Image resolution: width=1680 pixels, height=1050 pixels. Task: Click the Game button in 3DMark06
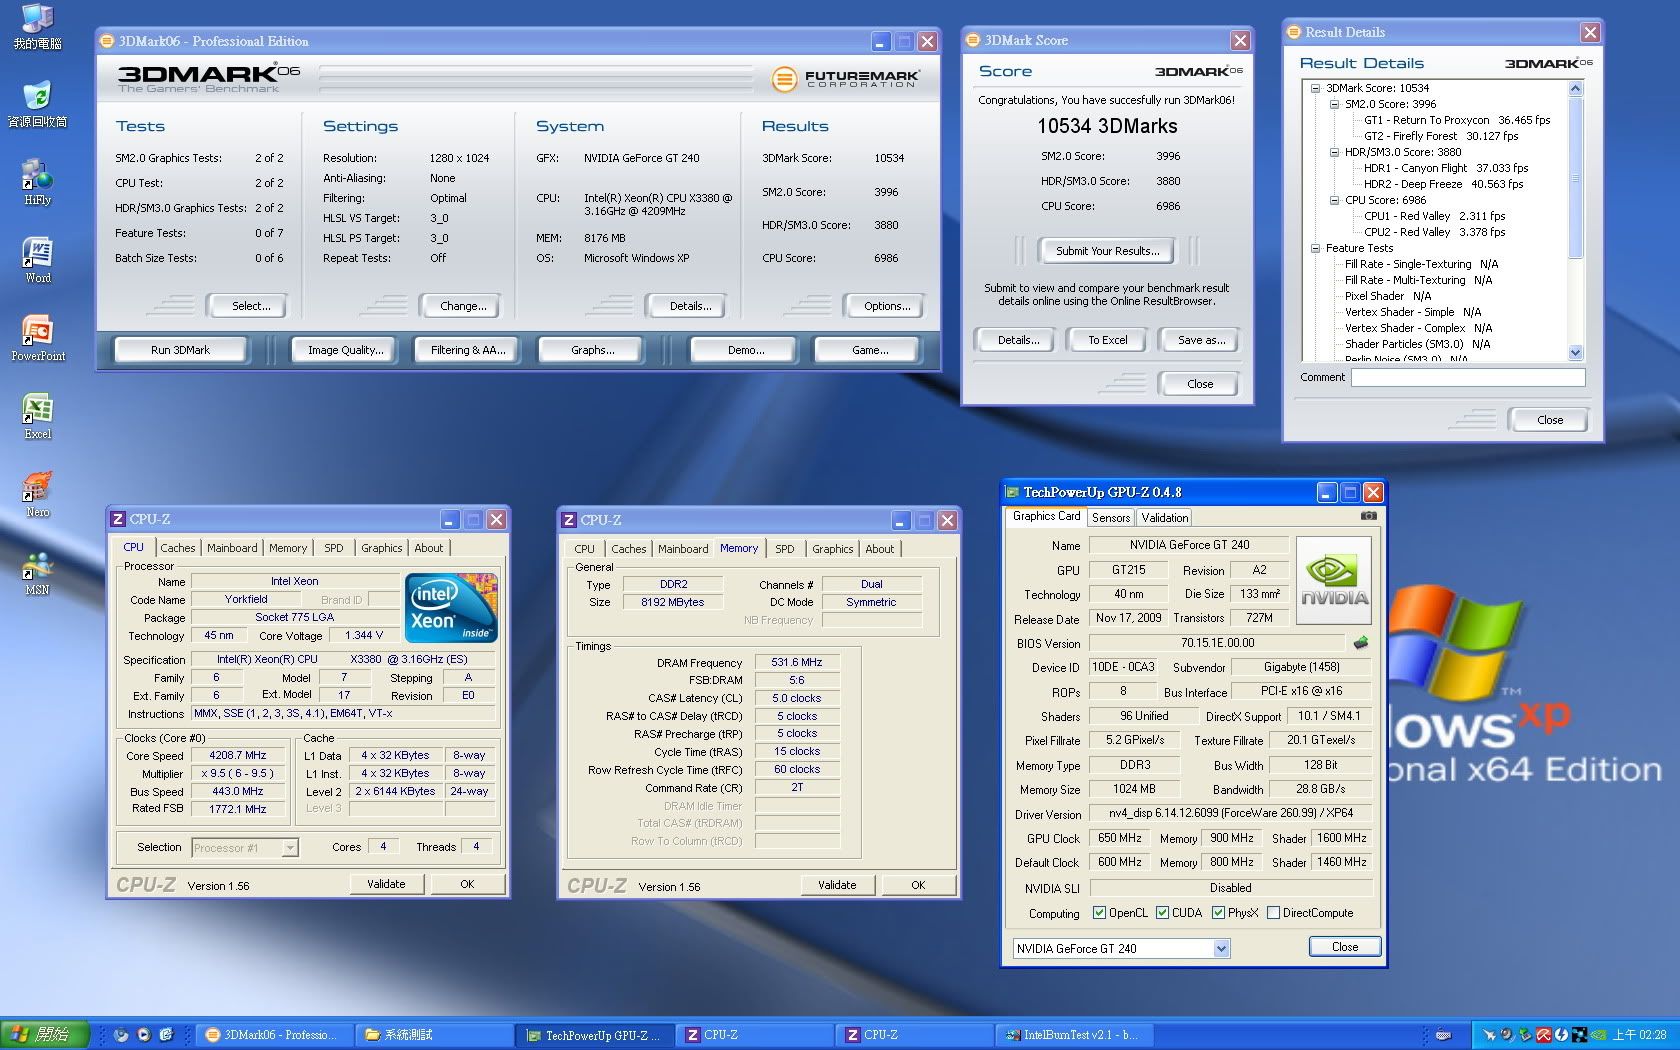click(869, 350)
